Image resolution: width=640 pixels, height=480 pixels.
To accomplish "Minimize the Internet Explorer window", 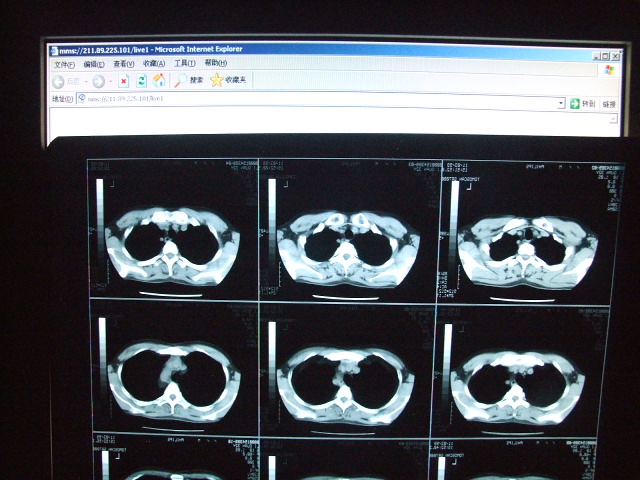I will (x=596, y=56).
